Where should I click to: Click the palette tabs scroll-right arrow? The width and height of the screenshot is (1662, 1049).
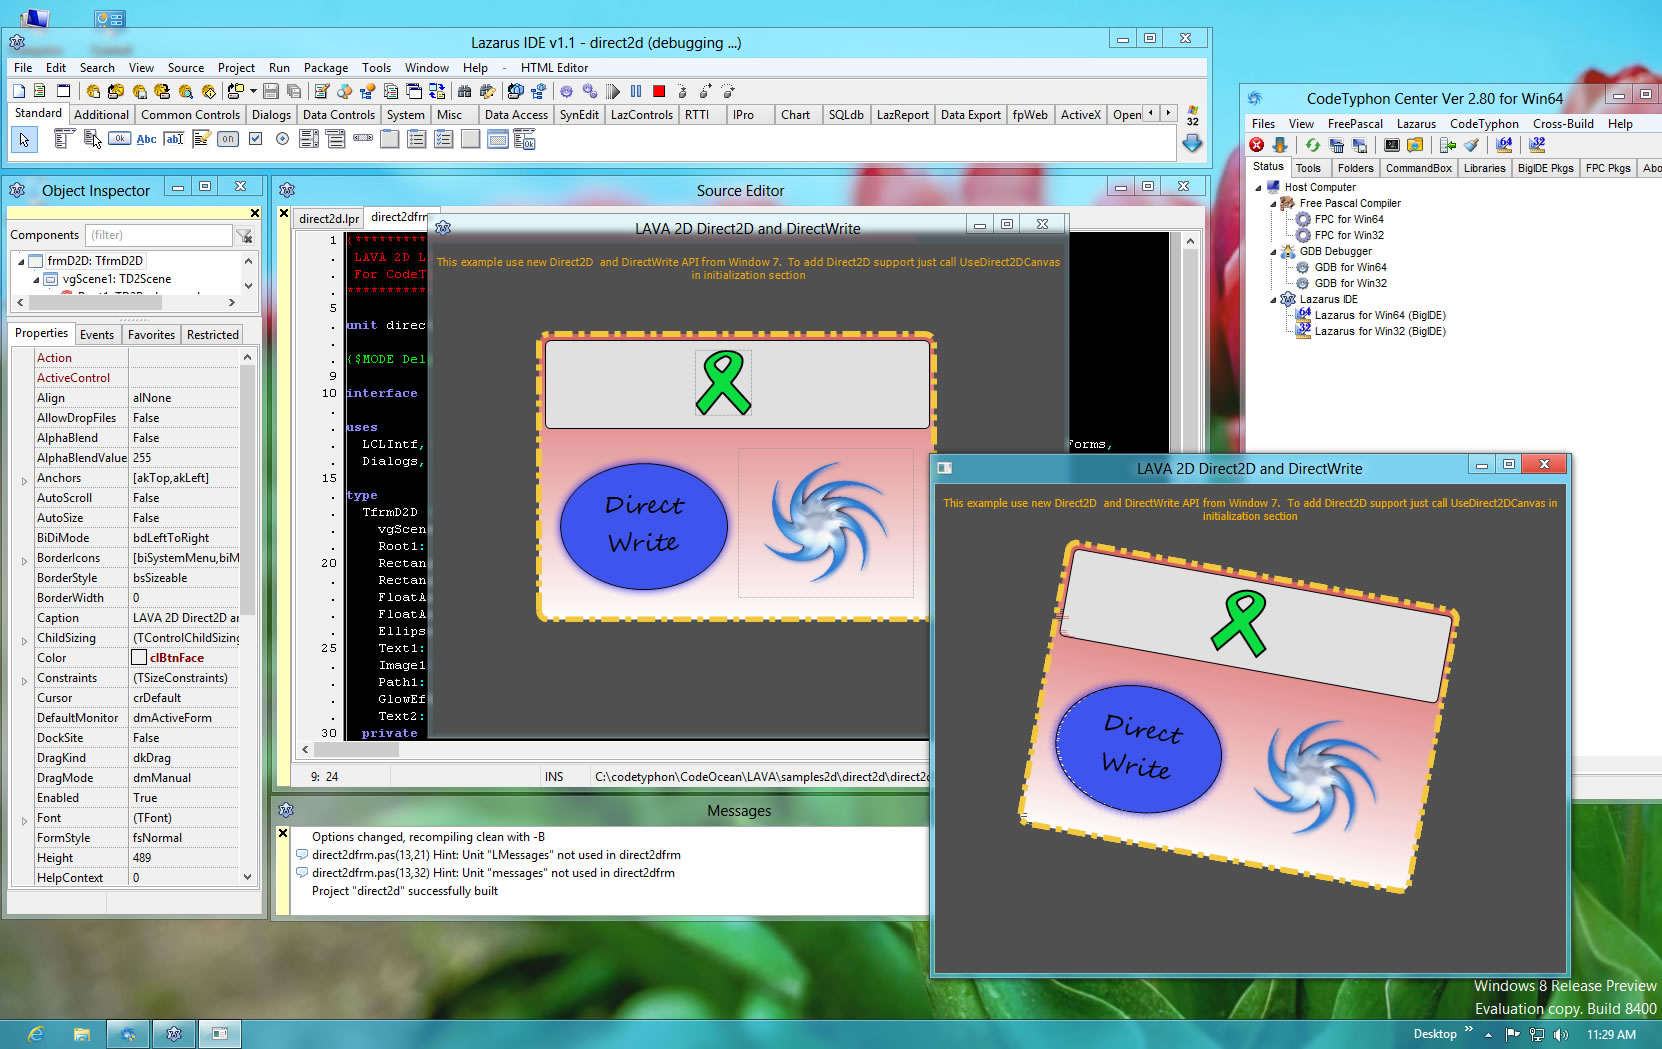pos(1167,113)
